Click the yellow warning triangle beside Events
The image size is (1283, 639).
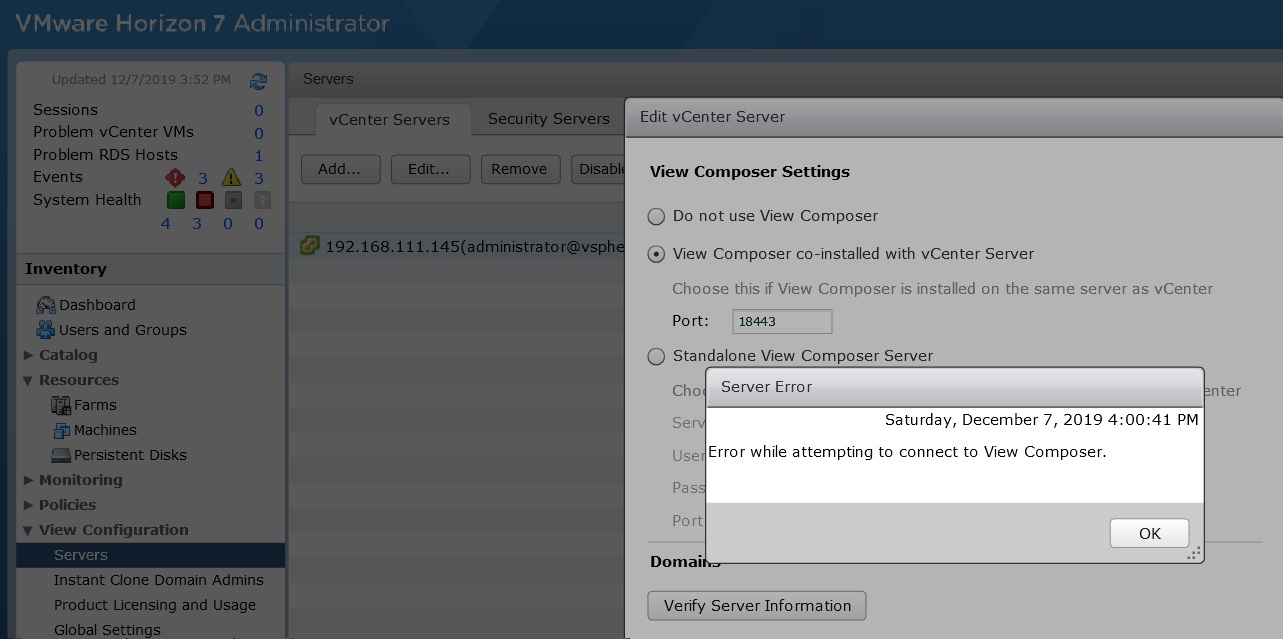pos(230,177)
